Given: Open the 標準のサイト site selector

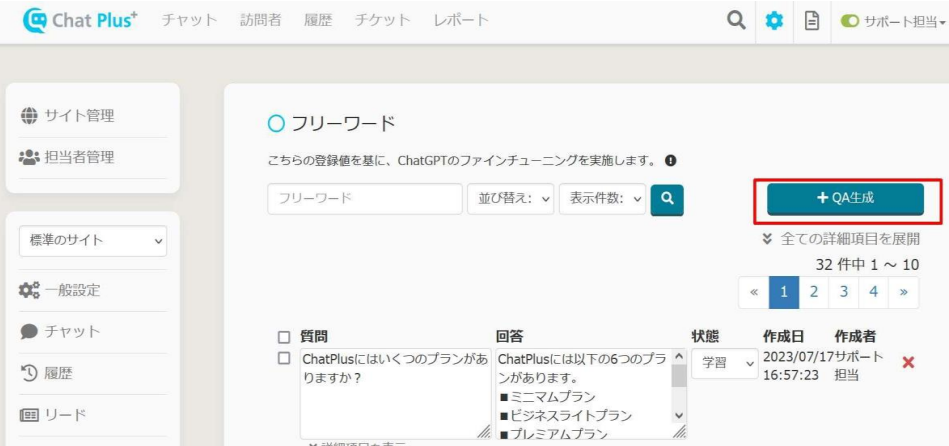Looking at the screenshot, I should (93, 240).
